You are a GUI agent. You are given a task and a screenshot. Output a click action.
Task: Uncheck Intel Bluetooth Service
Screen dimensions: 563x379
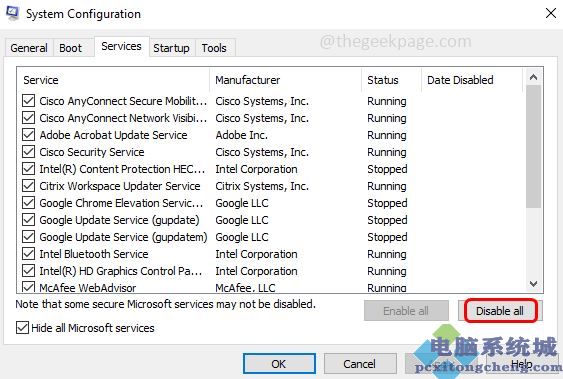(28, 254)
